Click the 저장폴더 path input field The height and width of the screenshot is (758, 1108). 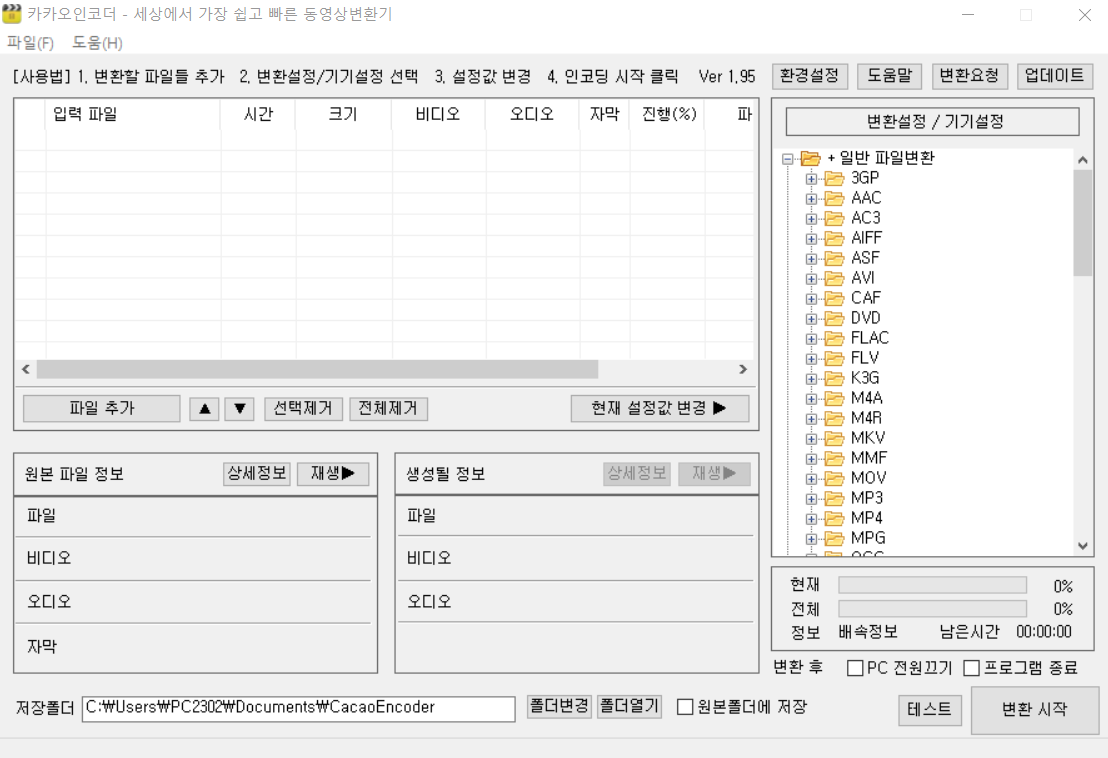point(298,708)
